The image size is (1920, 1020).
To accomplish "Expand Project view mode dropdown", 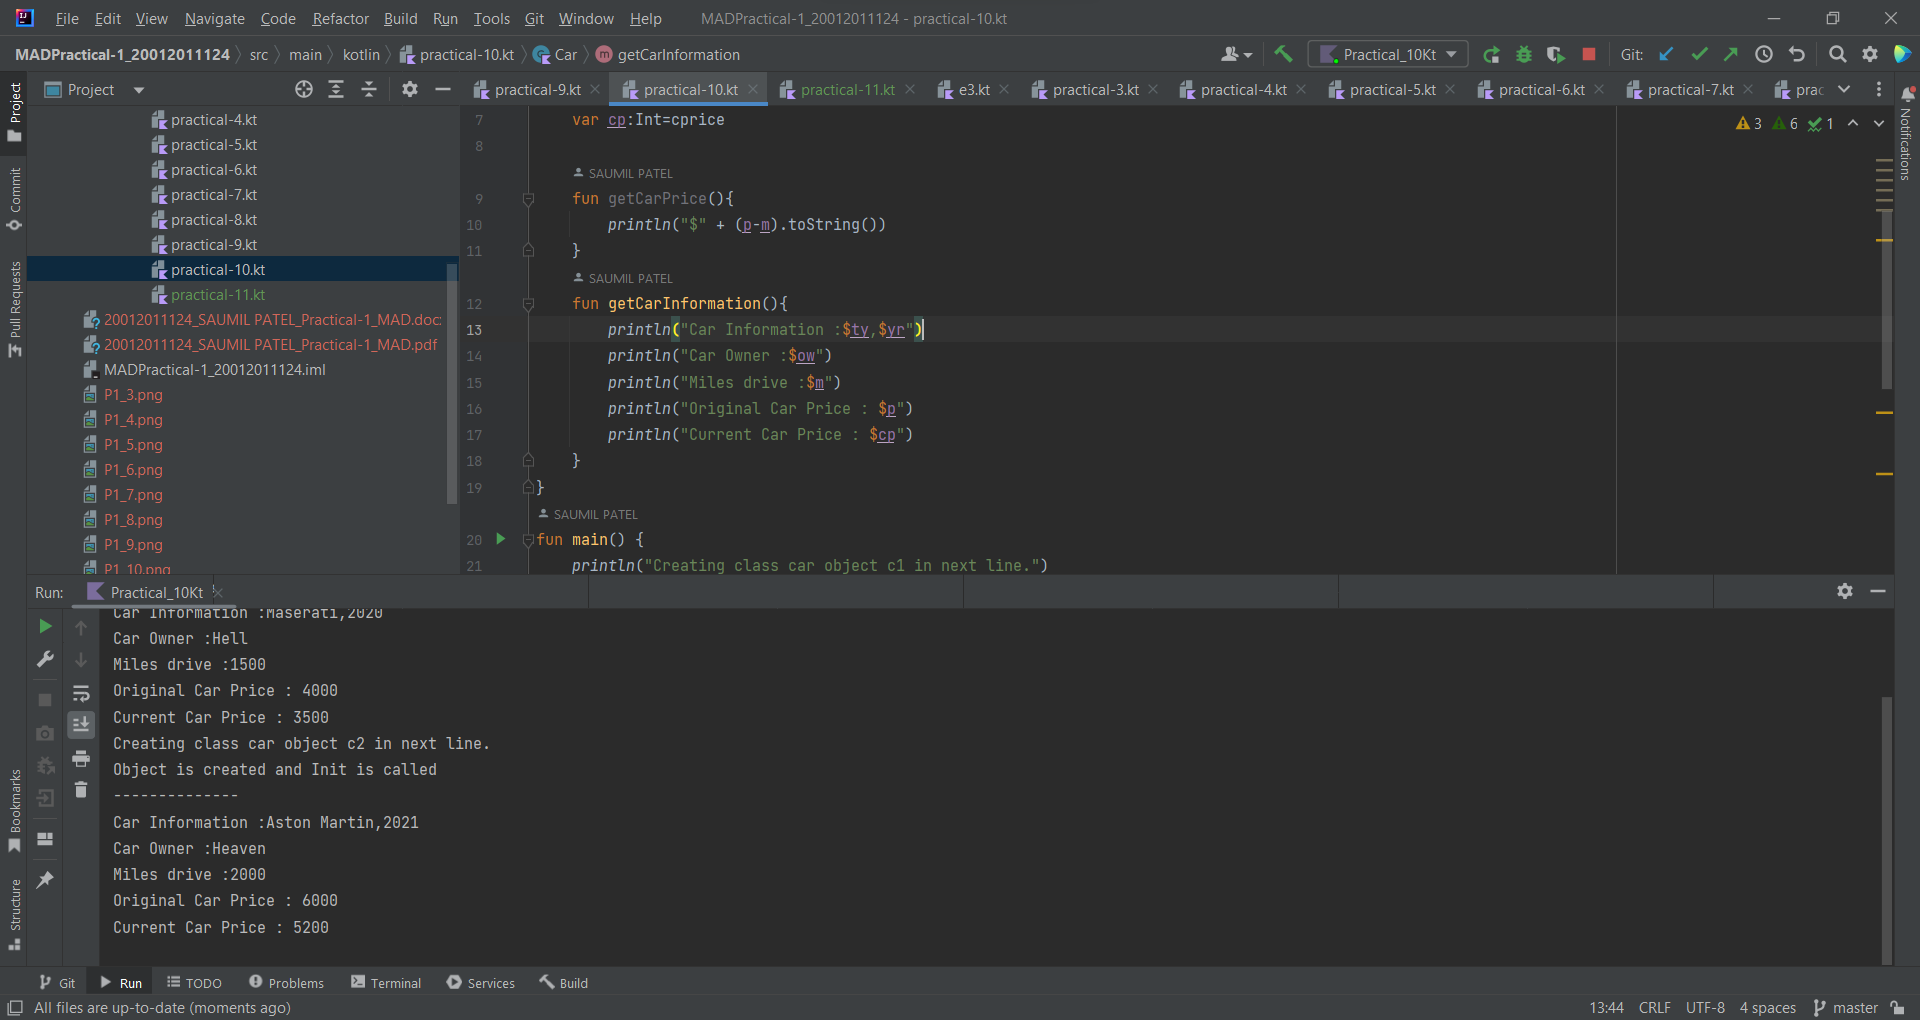I will coord(139,90).
